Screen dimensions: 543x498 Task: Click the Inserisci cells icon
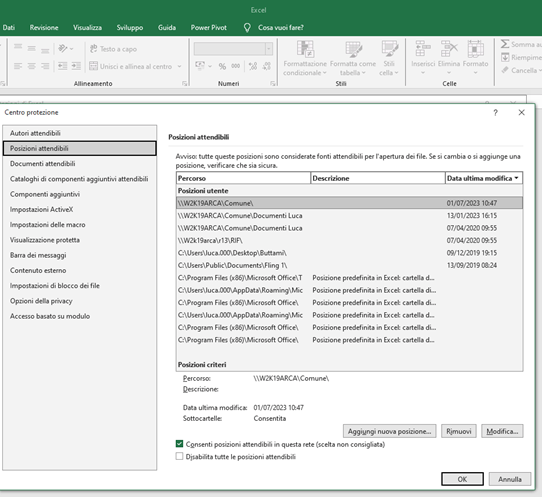[x=423, y=48]
